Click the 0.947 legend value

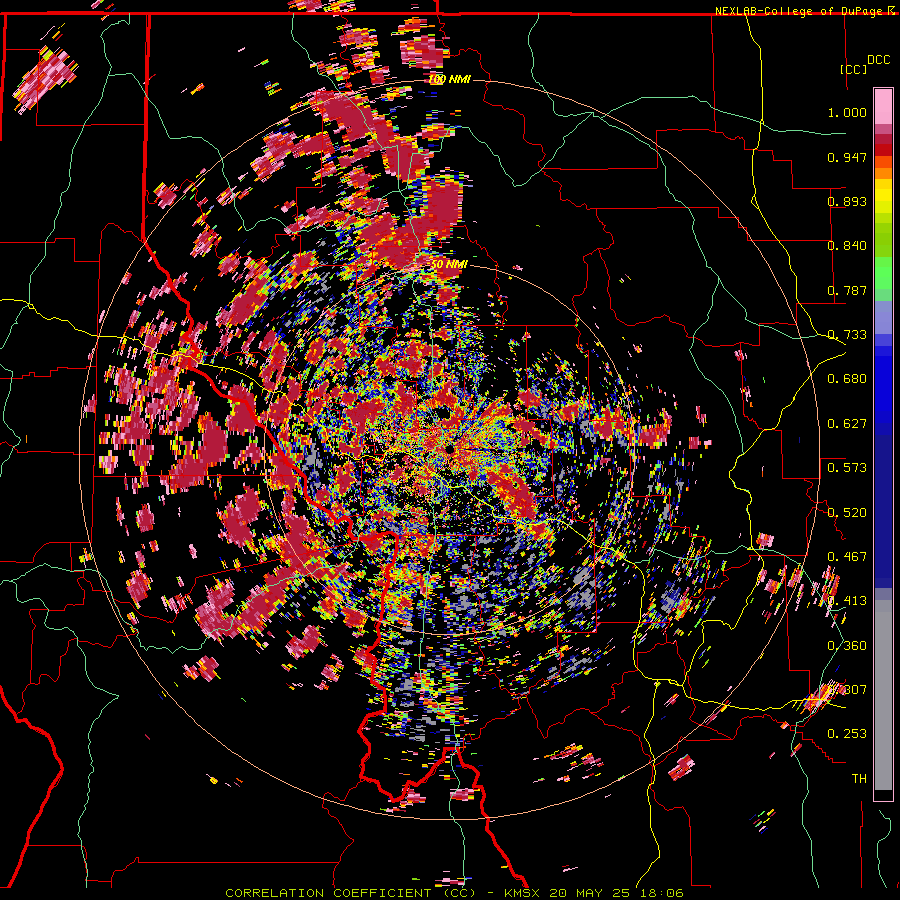pyautogui.click(x=847, y=157)
